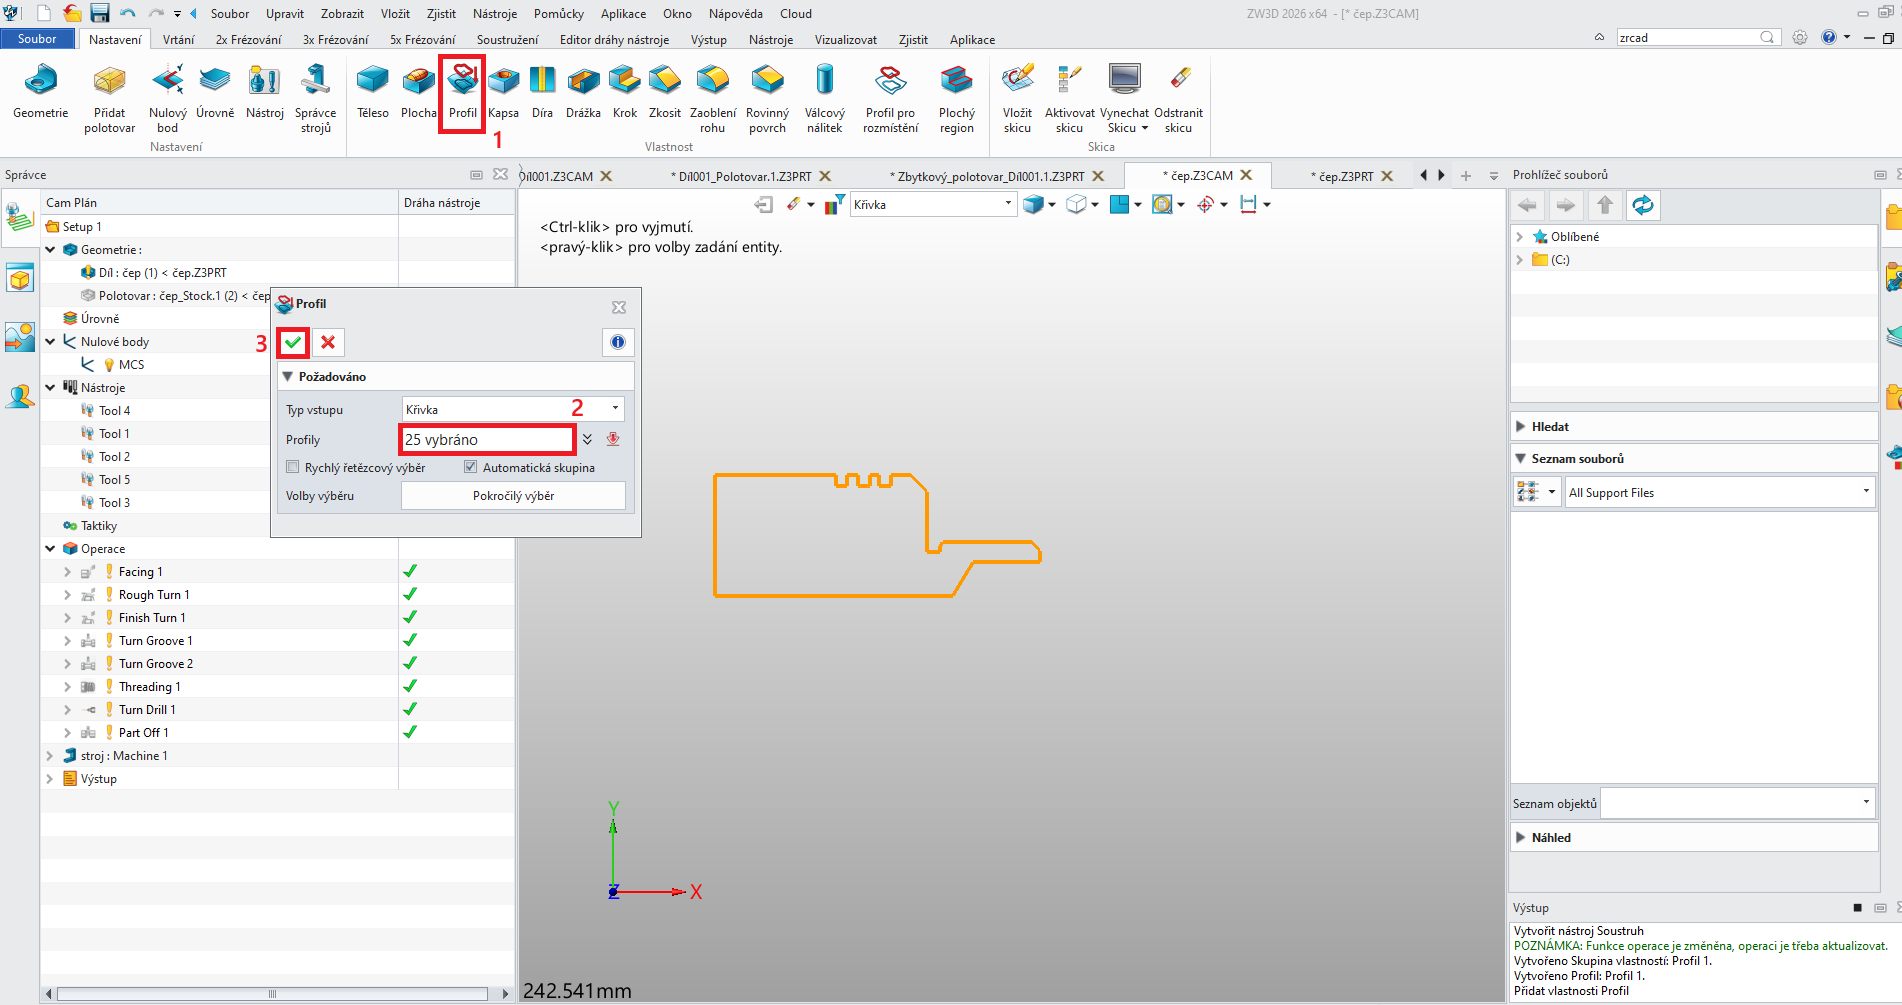Open info button in Profil dialog
This screenshot has width=1902, height=1005.
[x=618, y=342]
